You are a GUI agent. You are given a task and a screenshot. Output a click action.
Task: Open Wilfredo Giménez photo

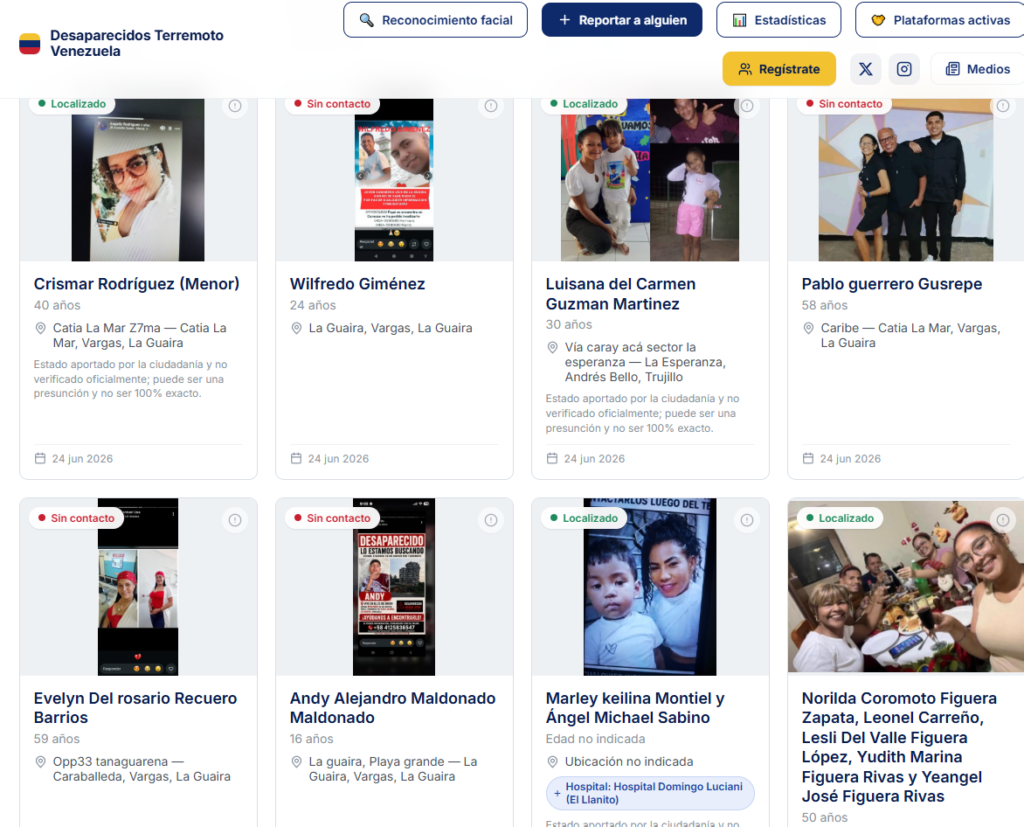click(x=394, y=180)
